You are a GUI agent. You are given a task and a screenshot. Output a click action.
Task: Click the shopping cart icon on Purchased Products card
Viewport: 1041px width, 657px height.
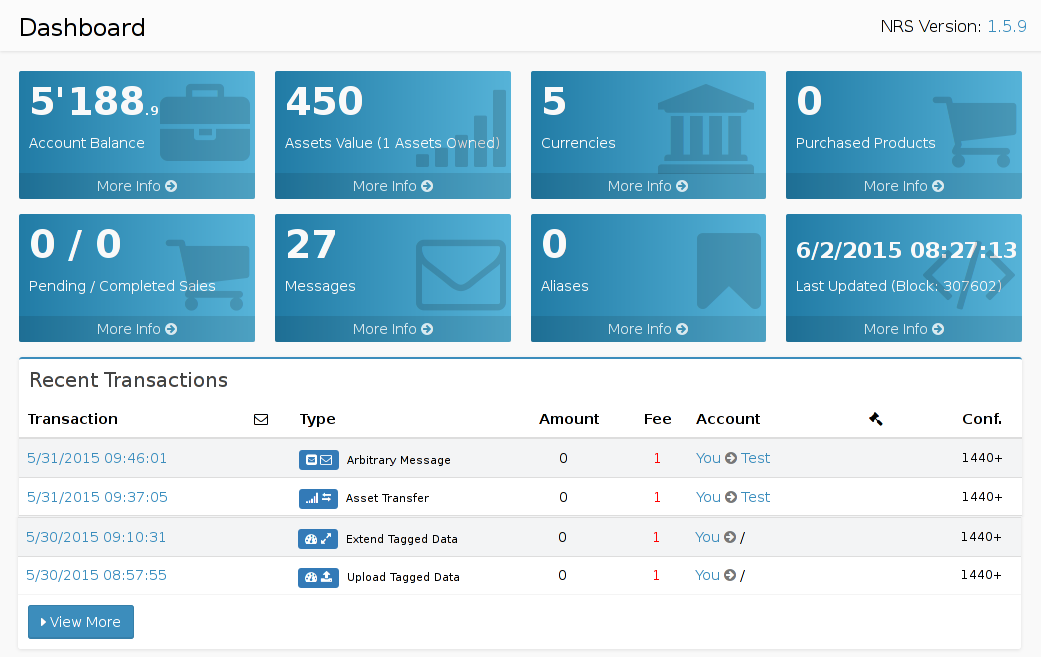click(974, 131)
